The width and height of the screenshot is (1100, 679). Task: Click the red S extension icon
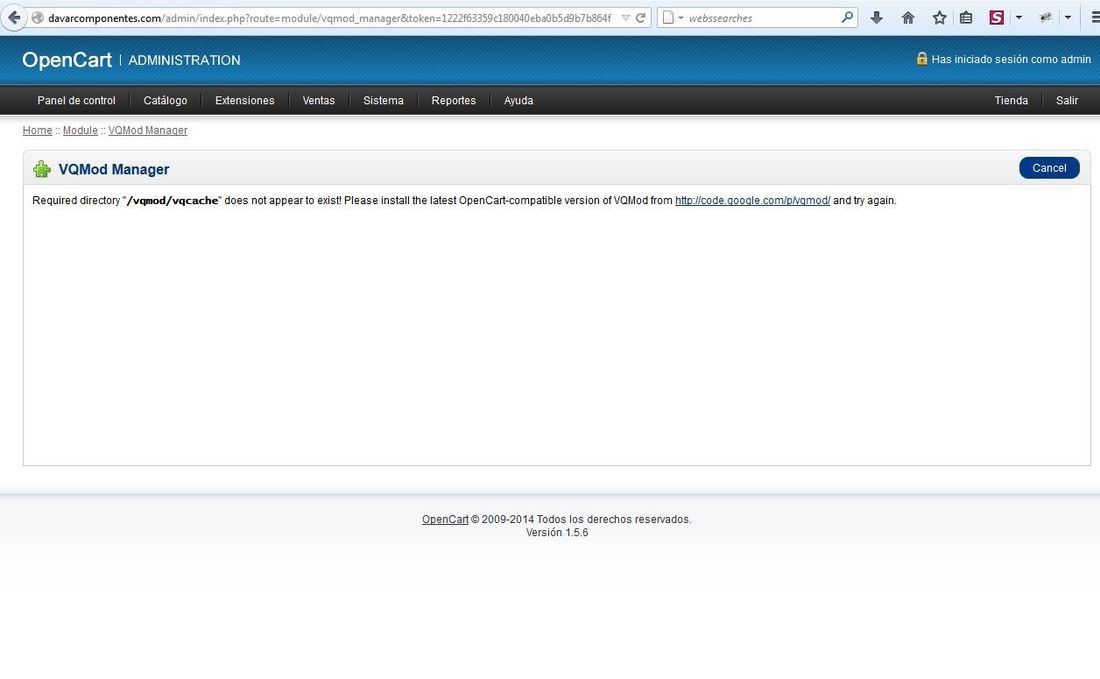[x=996, y=18]
